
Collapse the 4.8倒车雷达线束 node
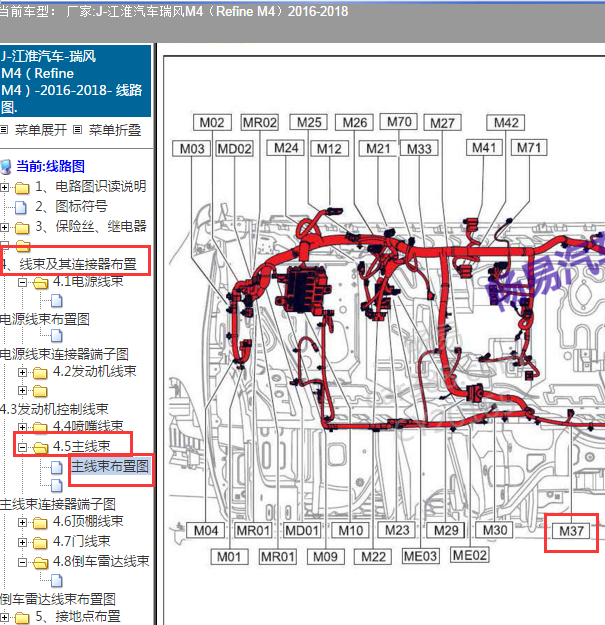(x=23, y=562)
